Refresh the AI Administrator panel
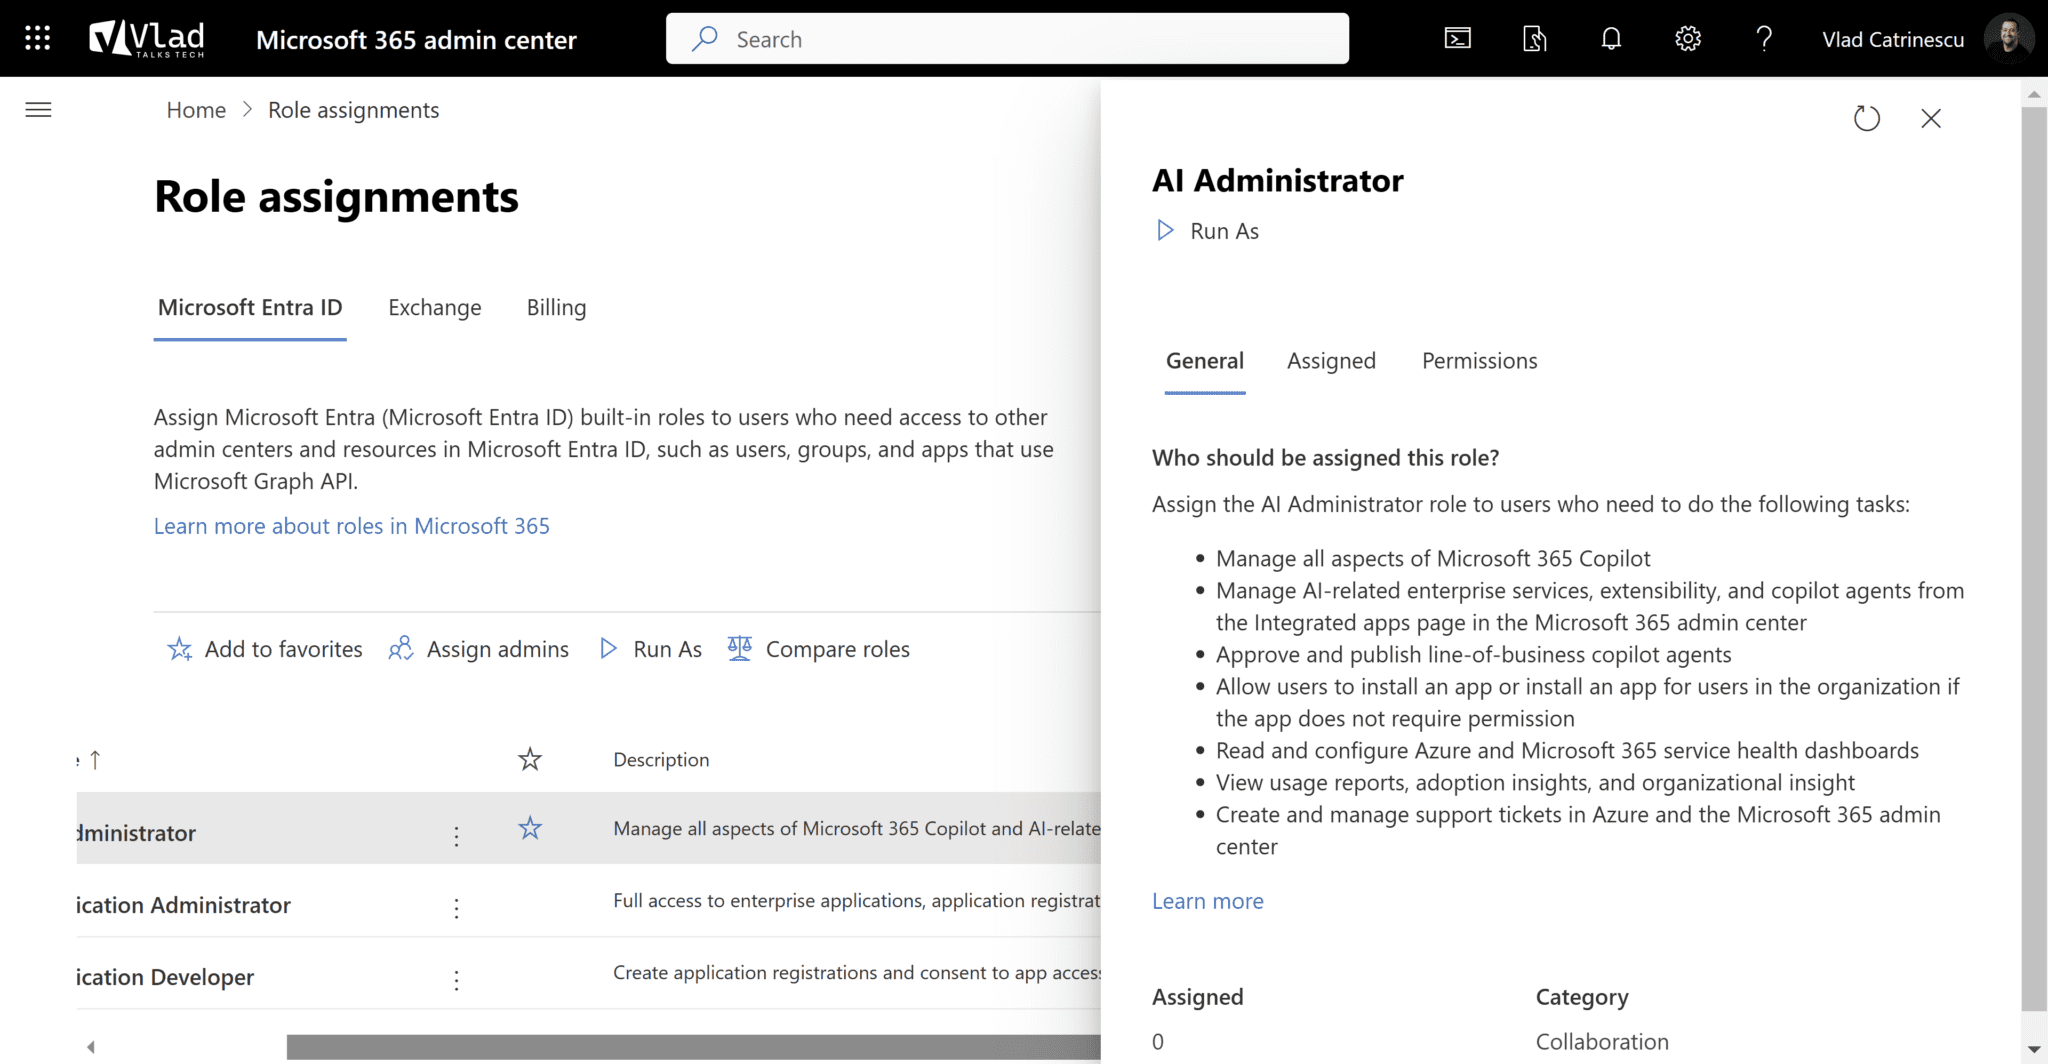Image resolution: width=2048 pixels, height=1064 pixels. pyautogui.click(x=1868, y=118)
